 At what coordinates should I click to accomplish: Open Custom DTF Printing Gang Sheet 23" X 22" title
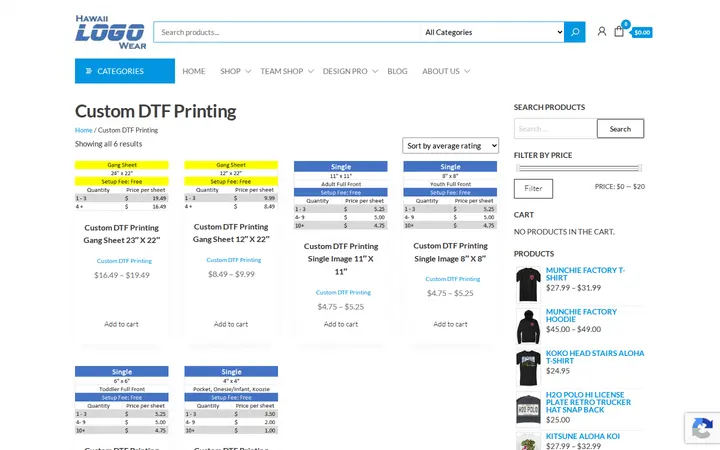[x=122, y=234]
